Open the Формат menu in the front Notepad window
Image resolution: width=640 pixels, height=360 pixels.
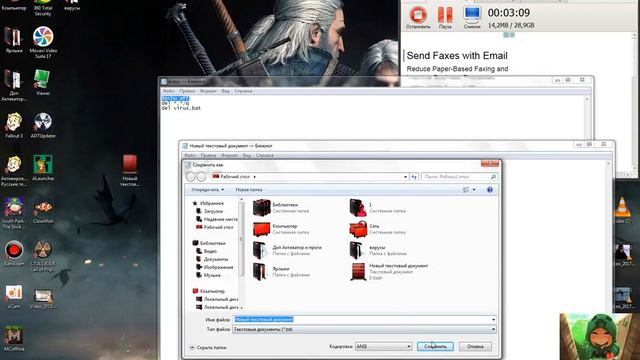(229, 156)
